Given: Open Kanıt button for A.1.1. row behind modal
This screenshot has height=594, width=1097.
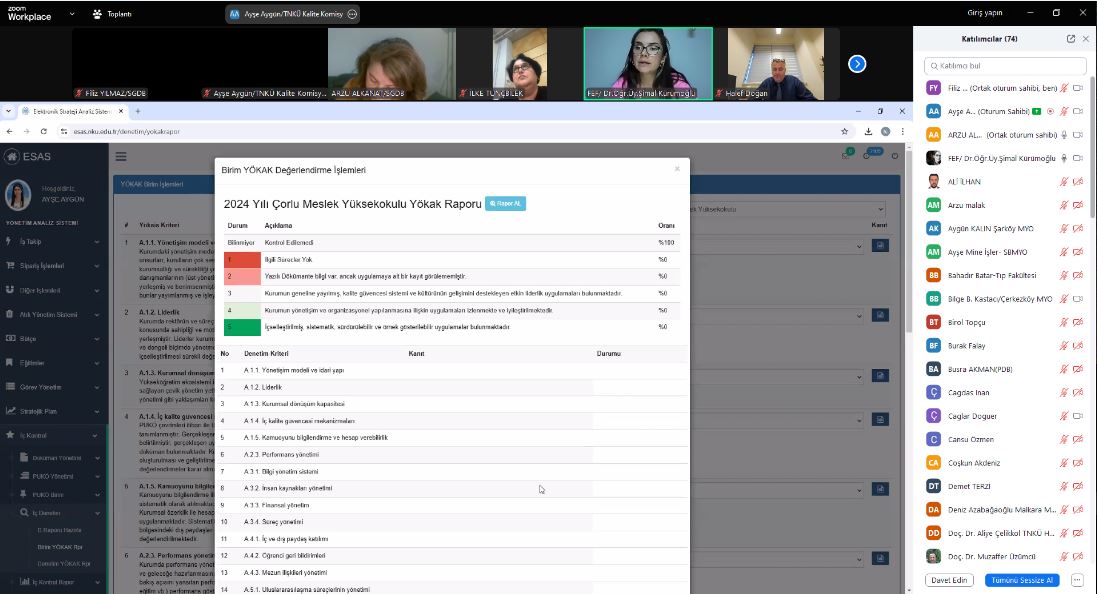Looking at the screenshot, I should click(x=880, y=246).
